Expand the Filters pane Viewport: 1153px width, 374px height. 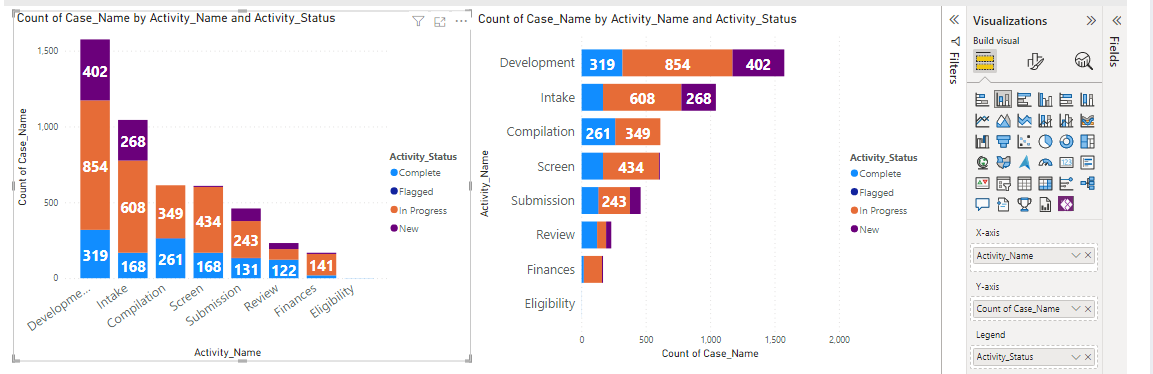tap(954, 21)
